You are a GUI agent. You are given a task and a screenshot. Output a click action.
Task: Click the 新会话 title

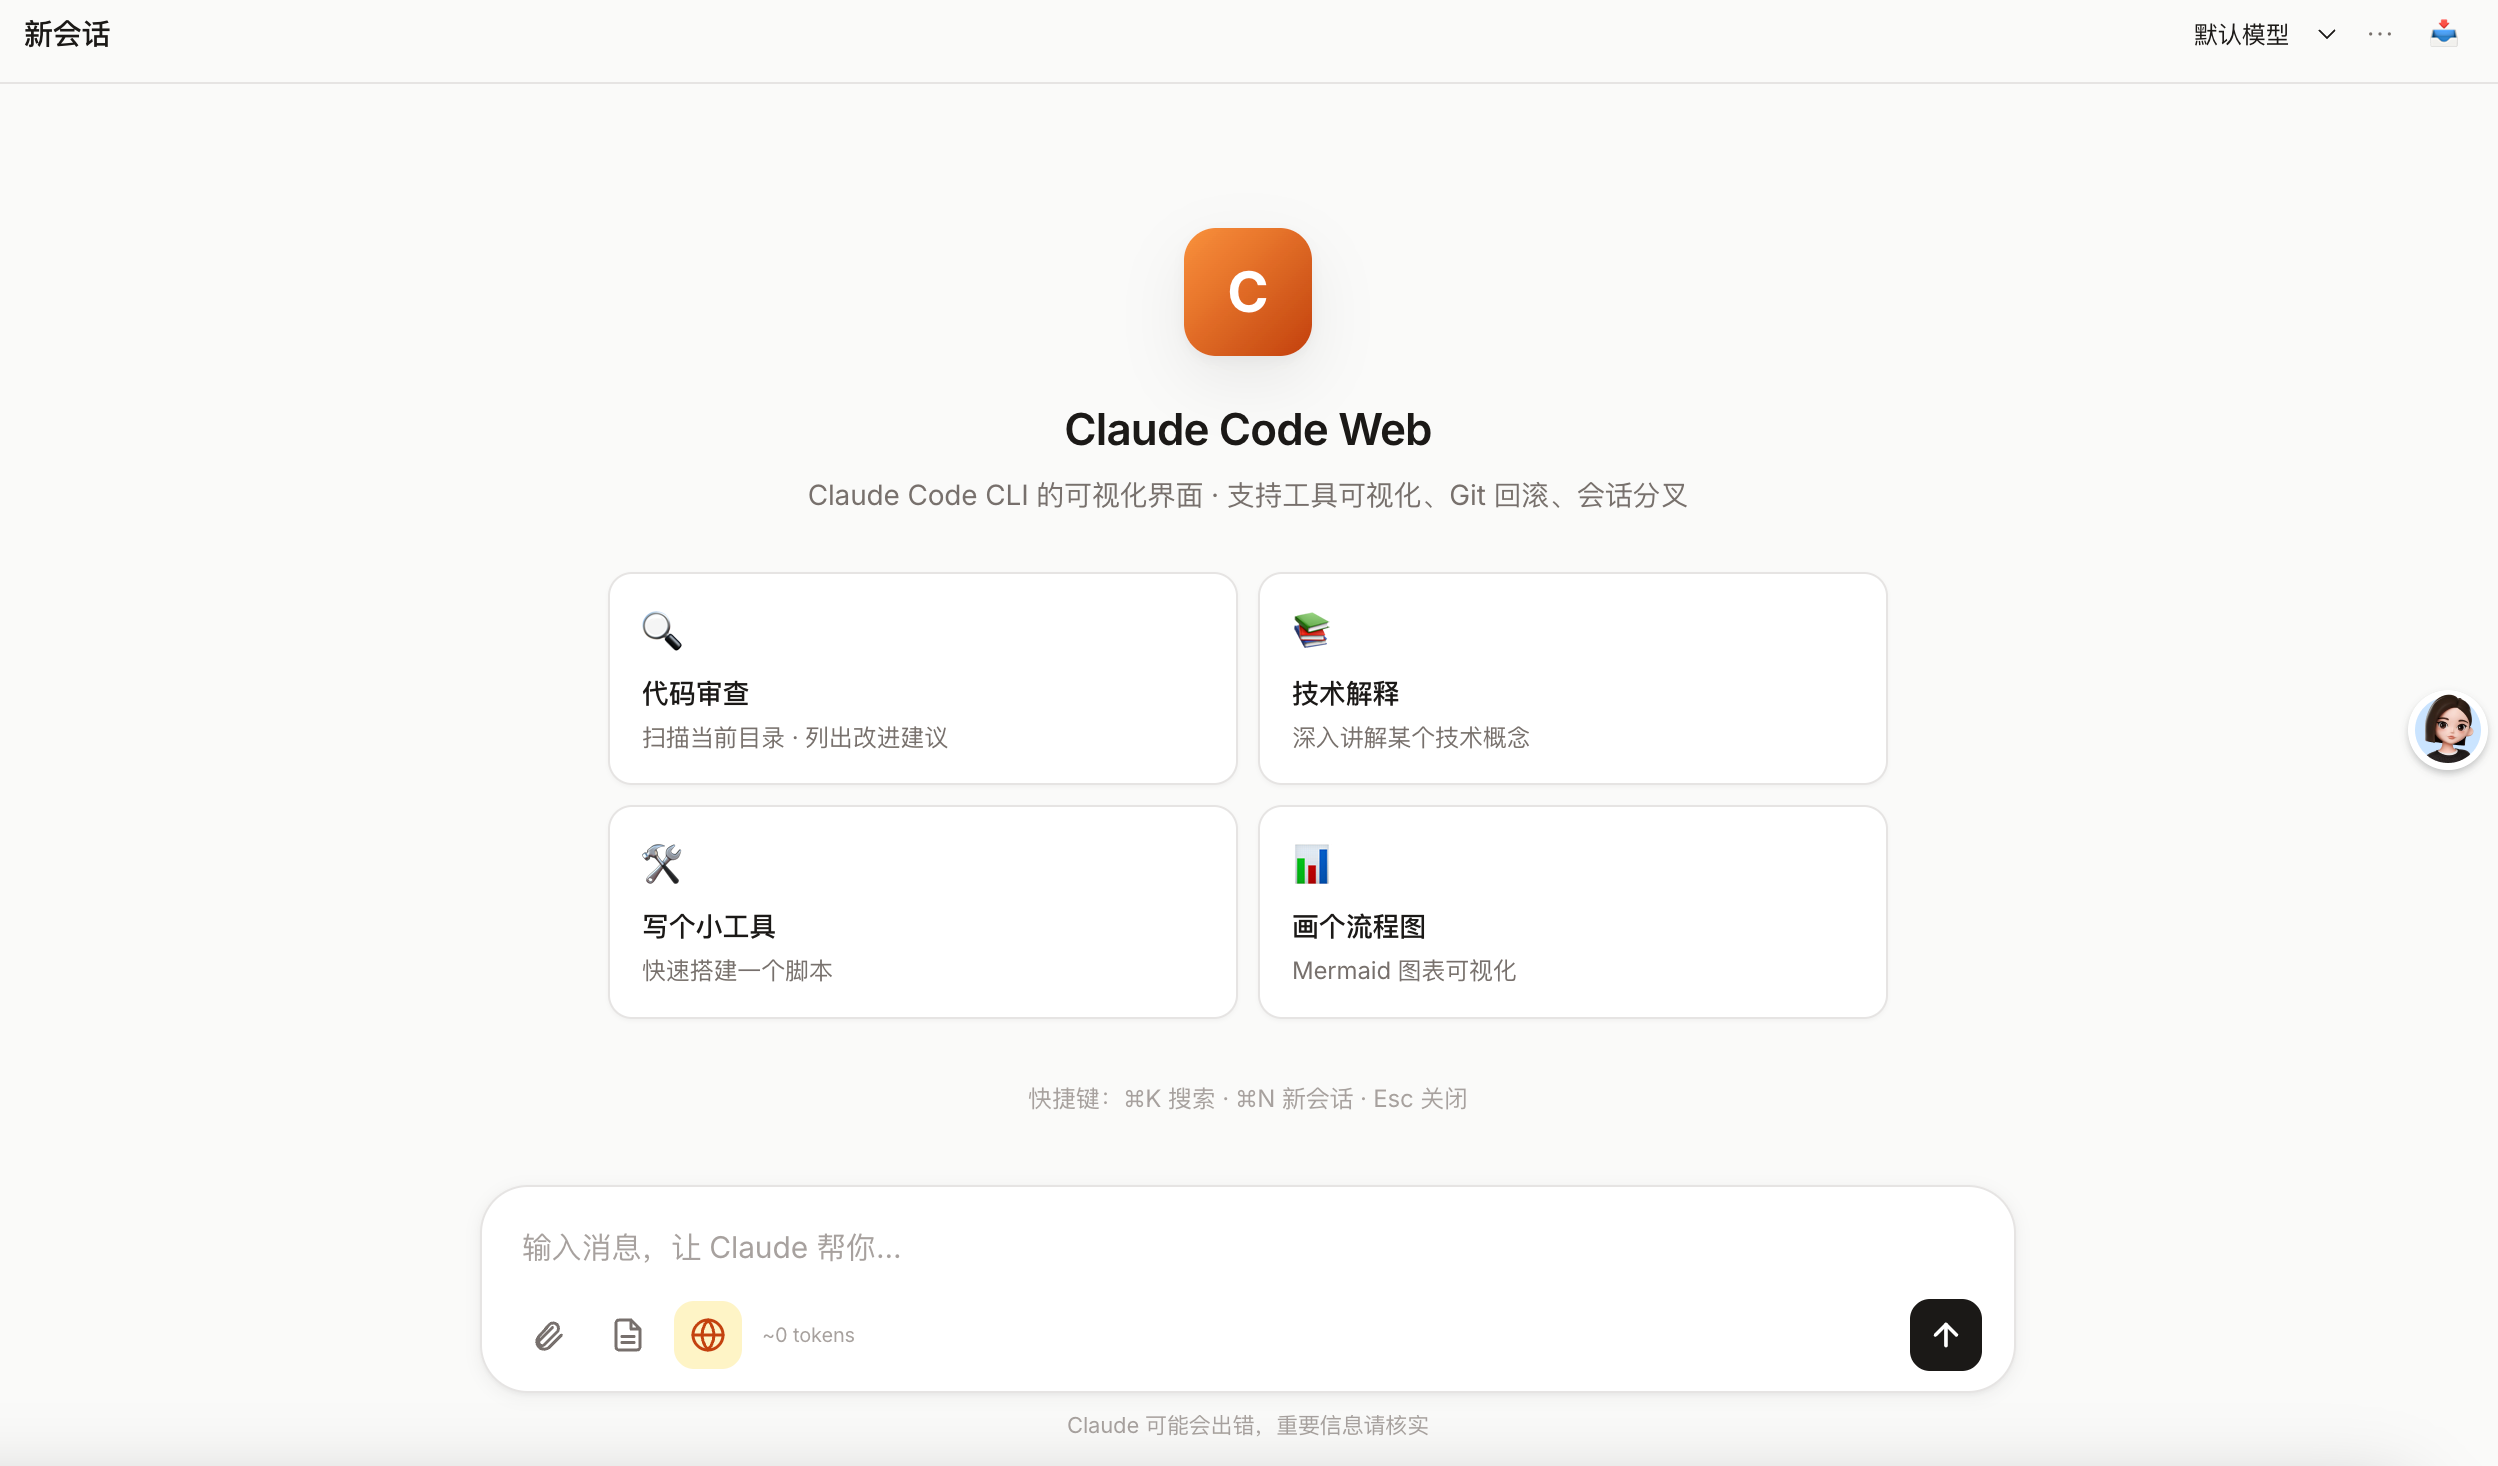67,35
